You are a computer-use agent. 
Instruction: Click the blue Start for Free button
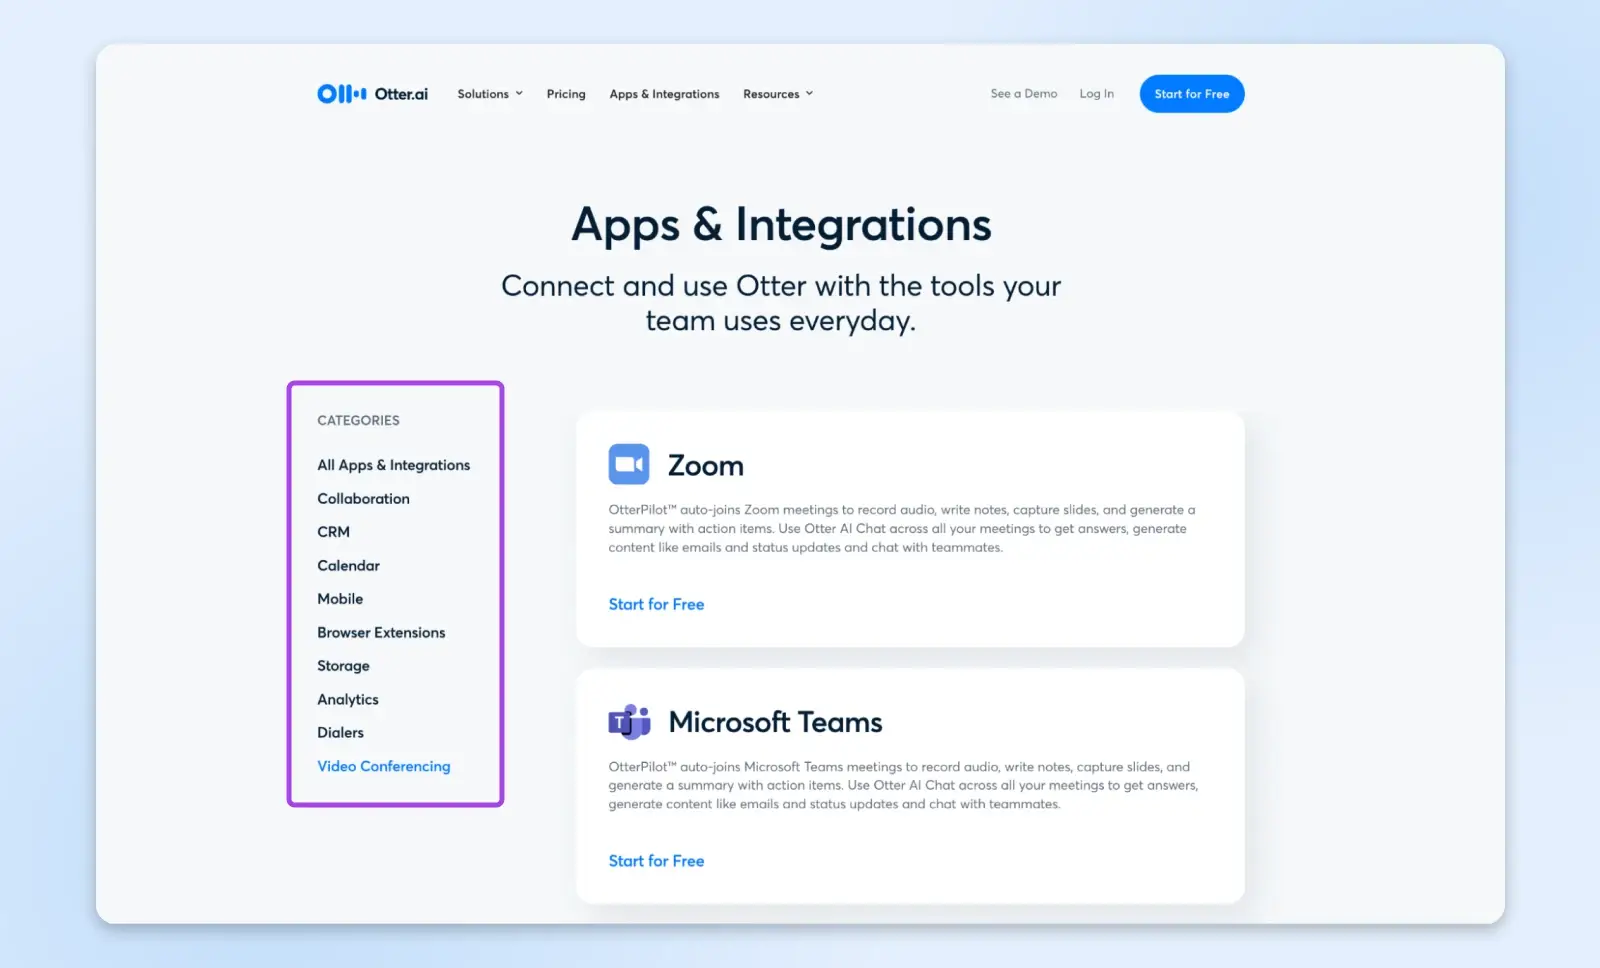click(1192, 94)
